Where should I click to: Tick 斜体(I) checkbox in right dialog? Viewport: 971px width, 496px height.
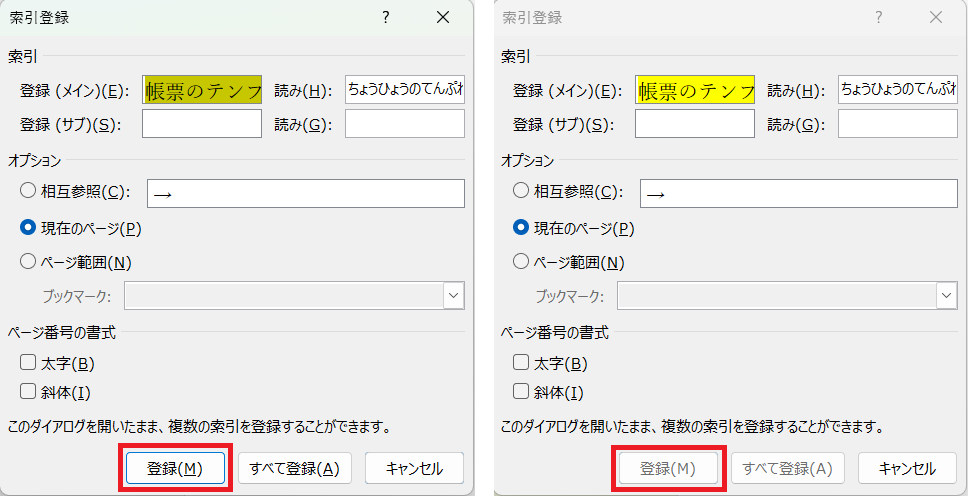521,391
